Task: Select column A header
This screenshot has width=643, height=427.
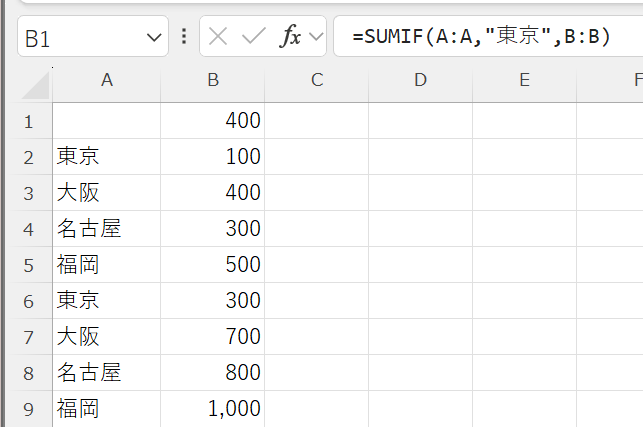Action: pyautogui.click(x=107, y=80)
